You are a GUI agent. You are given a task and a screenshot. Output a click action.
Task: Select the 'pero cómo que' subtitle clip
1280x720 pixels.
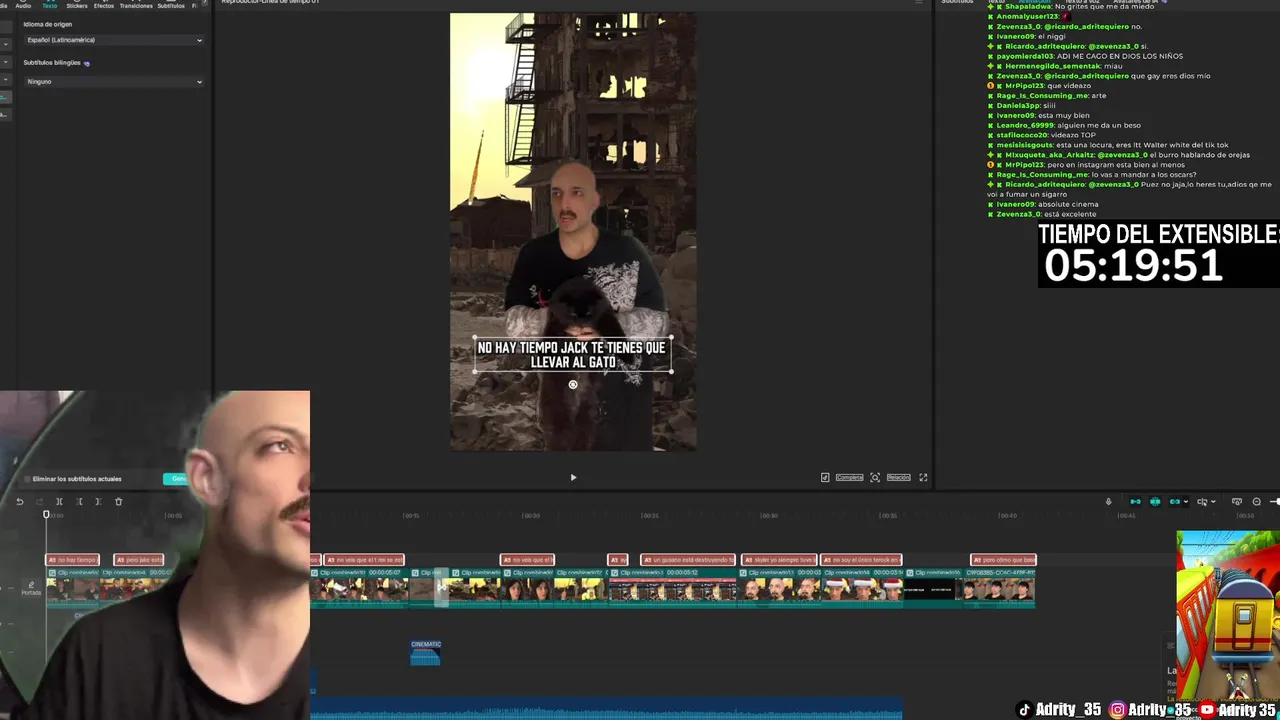[x=1003, y=560]
